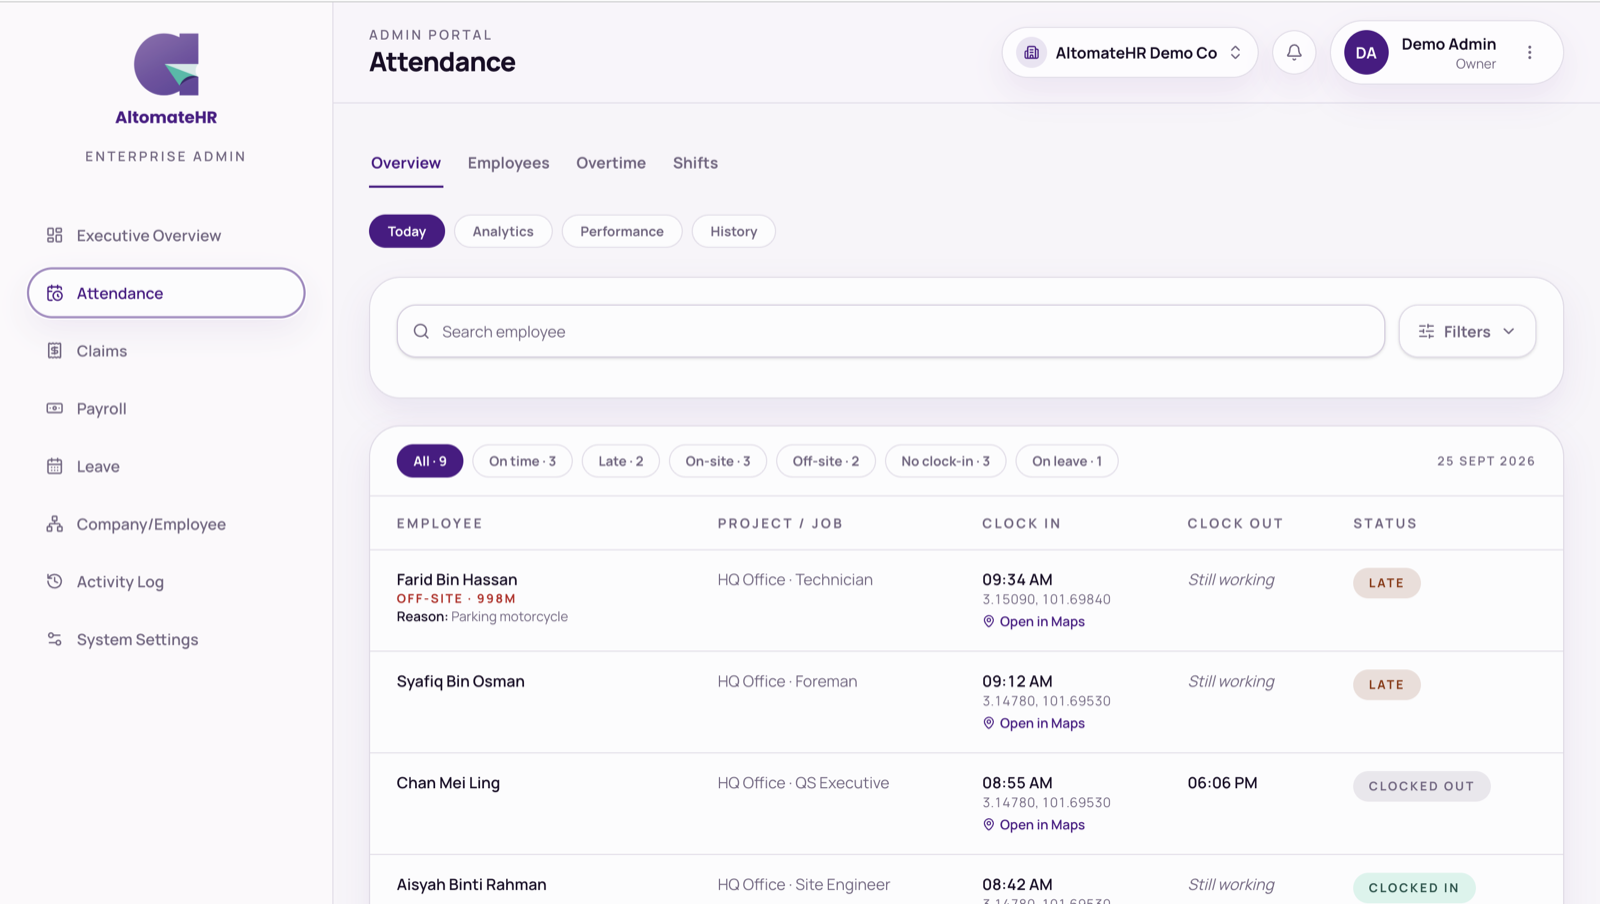Filter by Off-site · 2
1600x904 pixels.
(826, 461)
